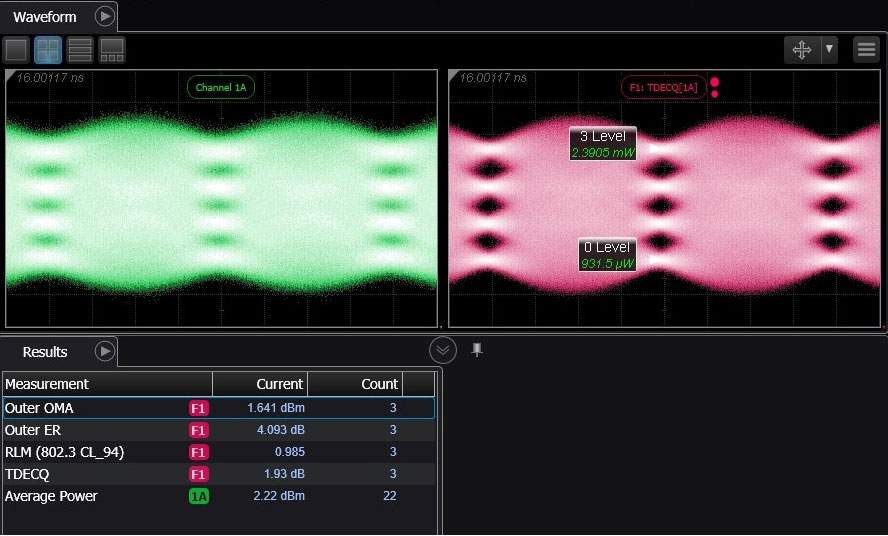The height and width of the screenshot is (536, 888).
Task: Select the four-quadrant grid layout icon
Action: coord(48,50)
